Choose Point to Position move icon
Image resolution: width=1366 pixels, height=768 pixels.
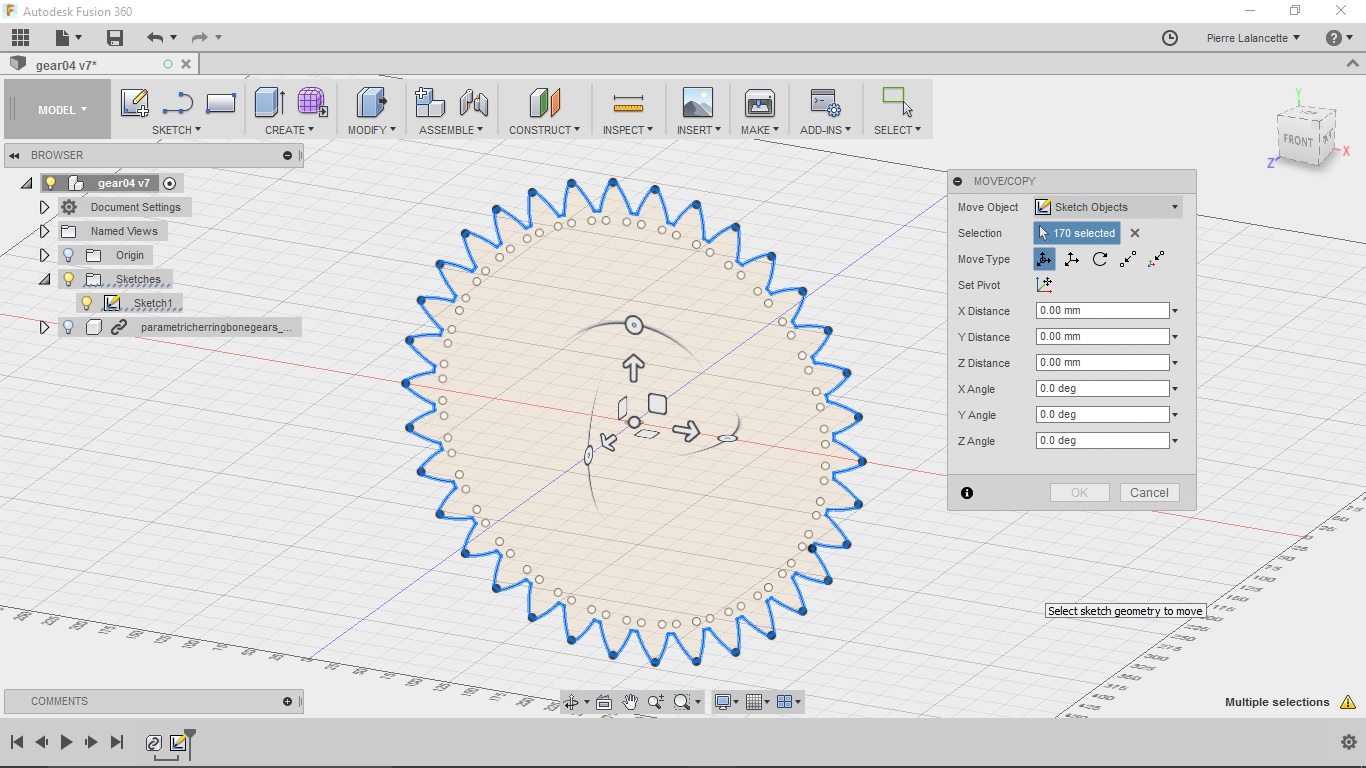click(1156, 259)
